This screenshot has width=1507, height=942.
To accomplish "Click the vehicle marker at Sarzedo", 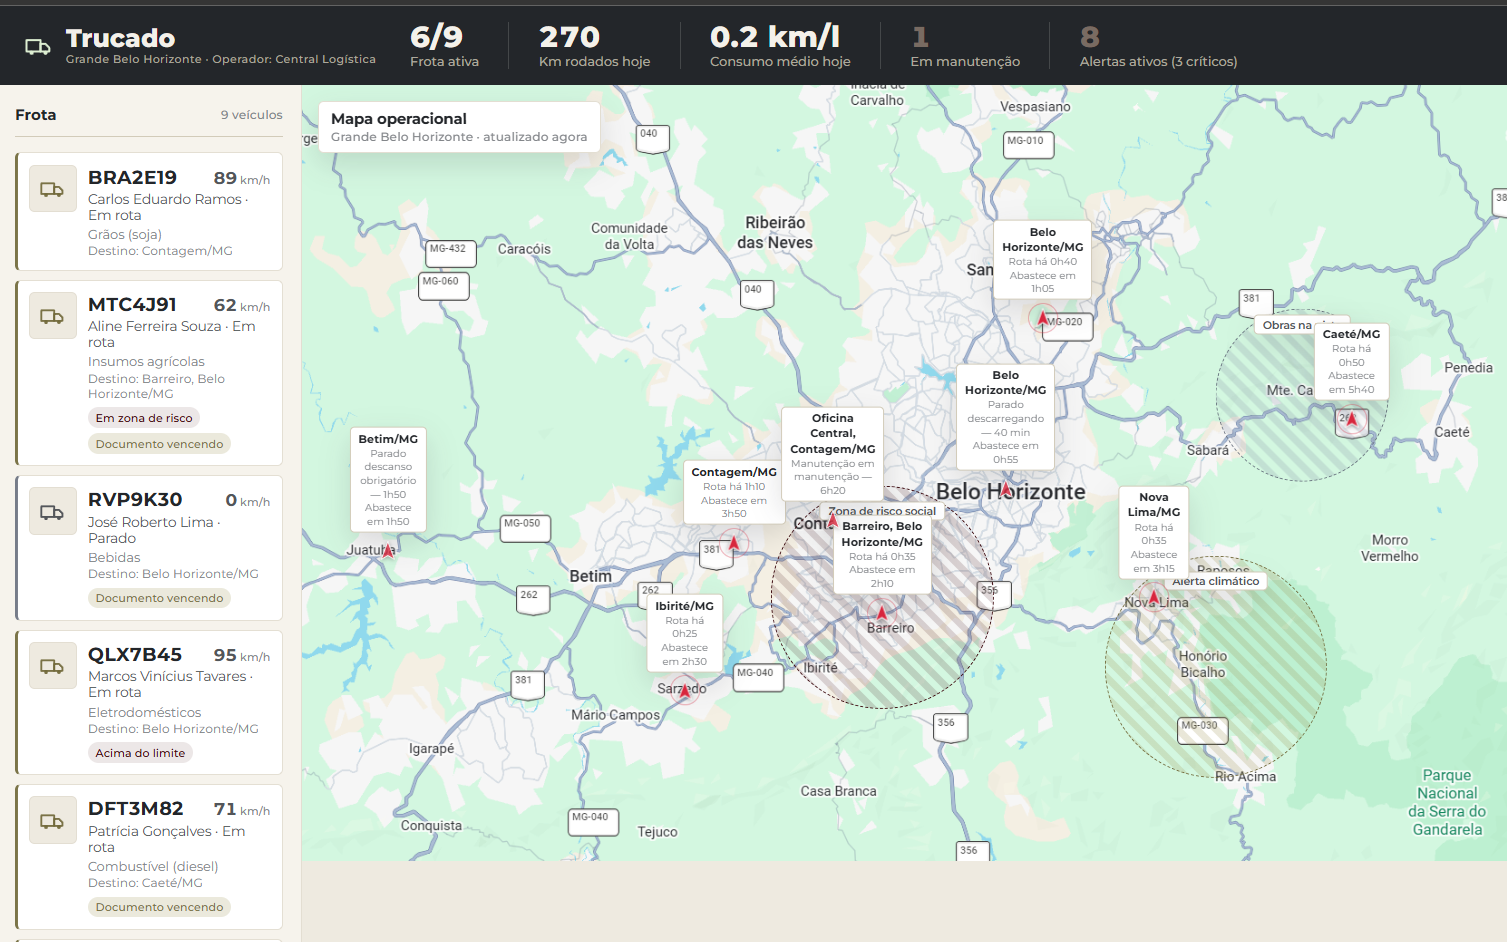I will 685,690.
